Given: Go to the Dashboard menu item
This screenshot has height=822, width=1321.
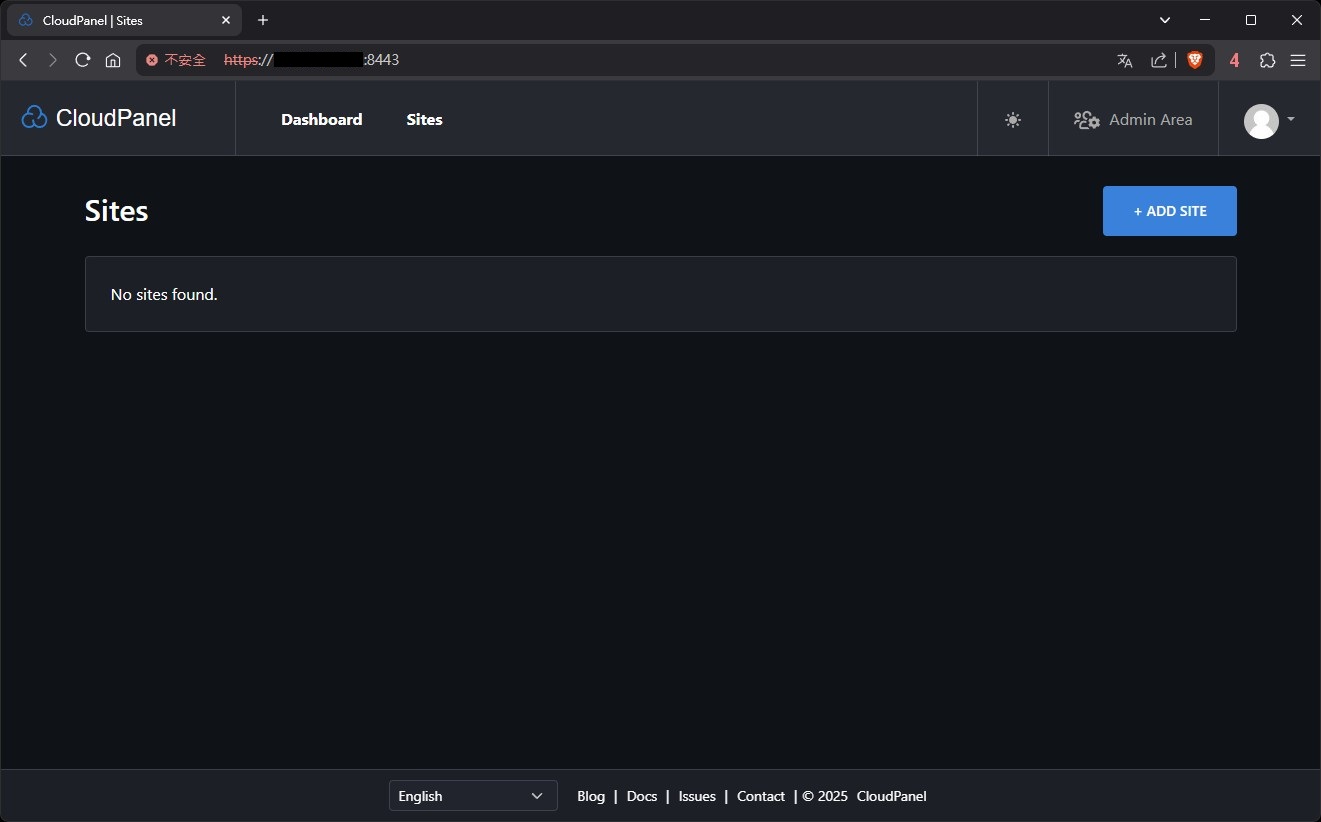Looking at the screenshot, I should pos(322,119).
